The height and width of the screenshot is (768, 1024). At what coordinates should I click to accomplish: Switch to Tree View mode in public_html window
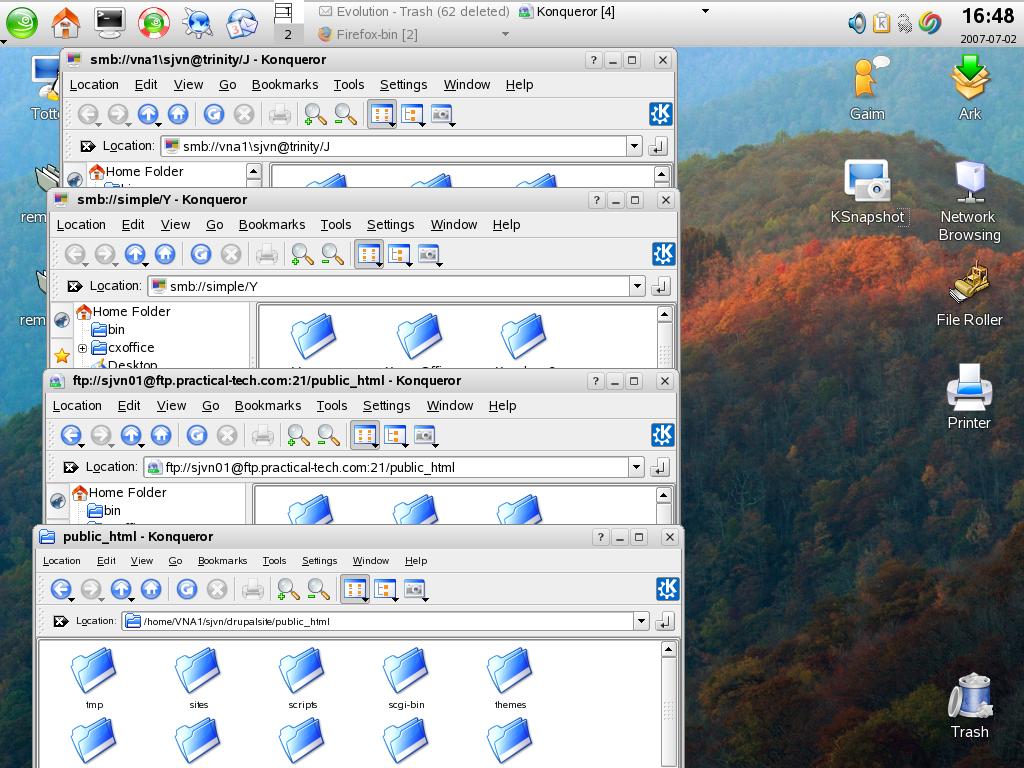[x=385, y=590]
